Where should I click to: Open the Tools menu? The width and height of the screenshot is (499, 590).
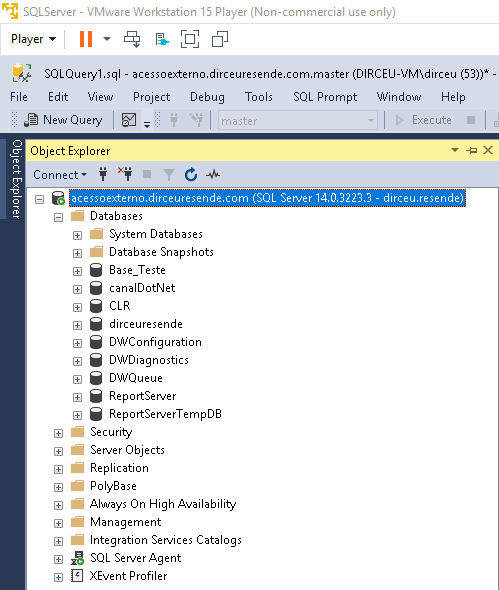[x=259, y=97]
